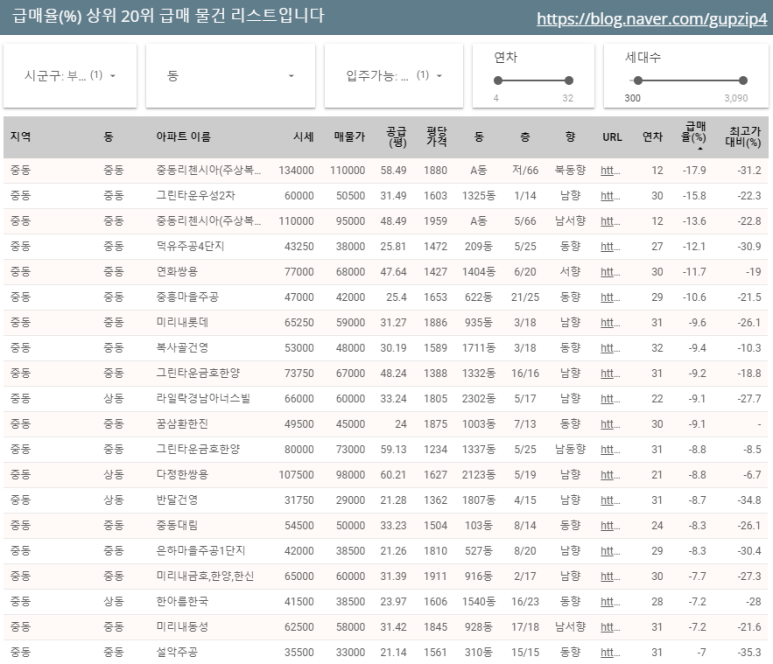Screen dimensions: 773x664
Task: Open URL link for 미리내동성 row
Action: click(x=610, y=627)
